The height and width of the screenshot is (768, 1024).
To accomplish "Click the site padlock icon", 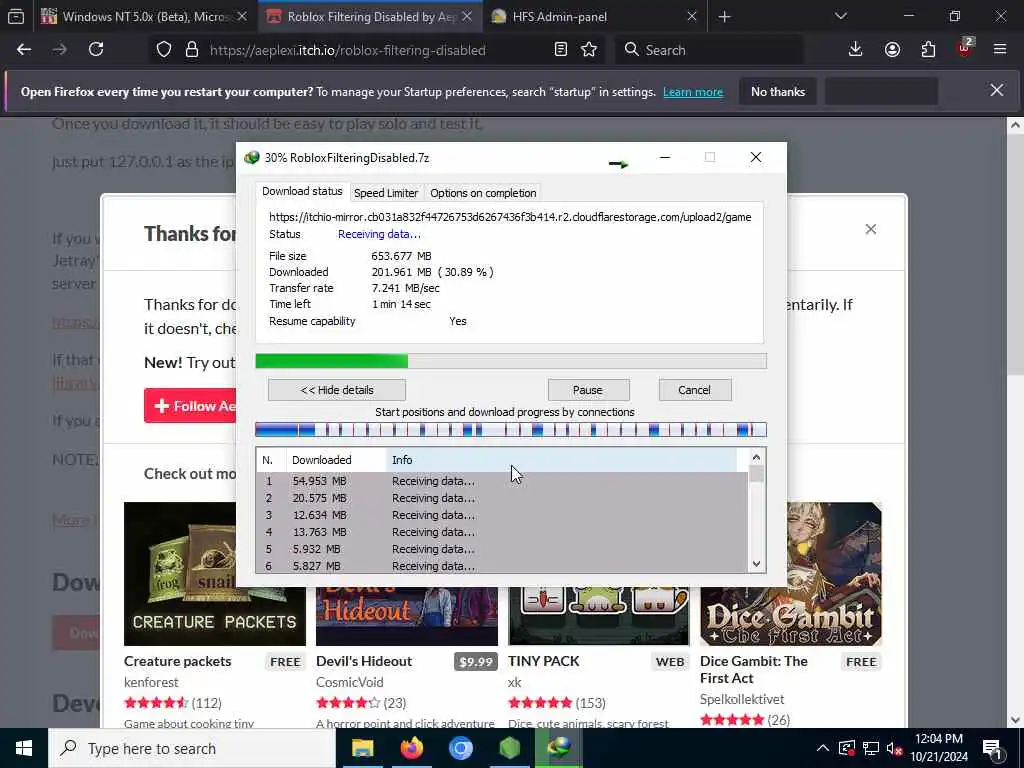I will 191,50.
